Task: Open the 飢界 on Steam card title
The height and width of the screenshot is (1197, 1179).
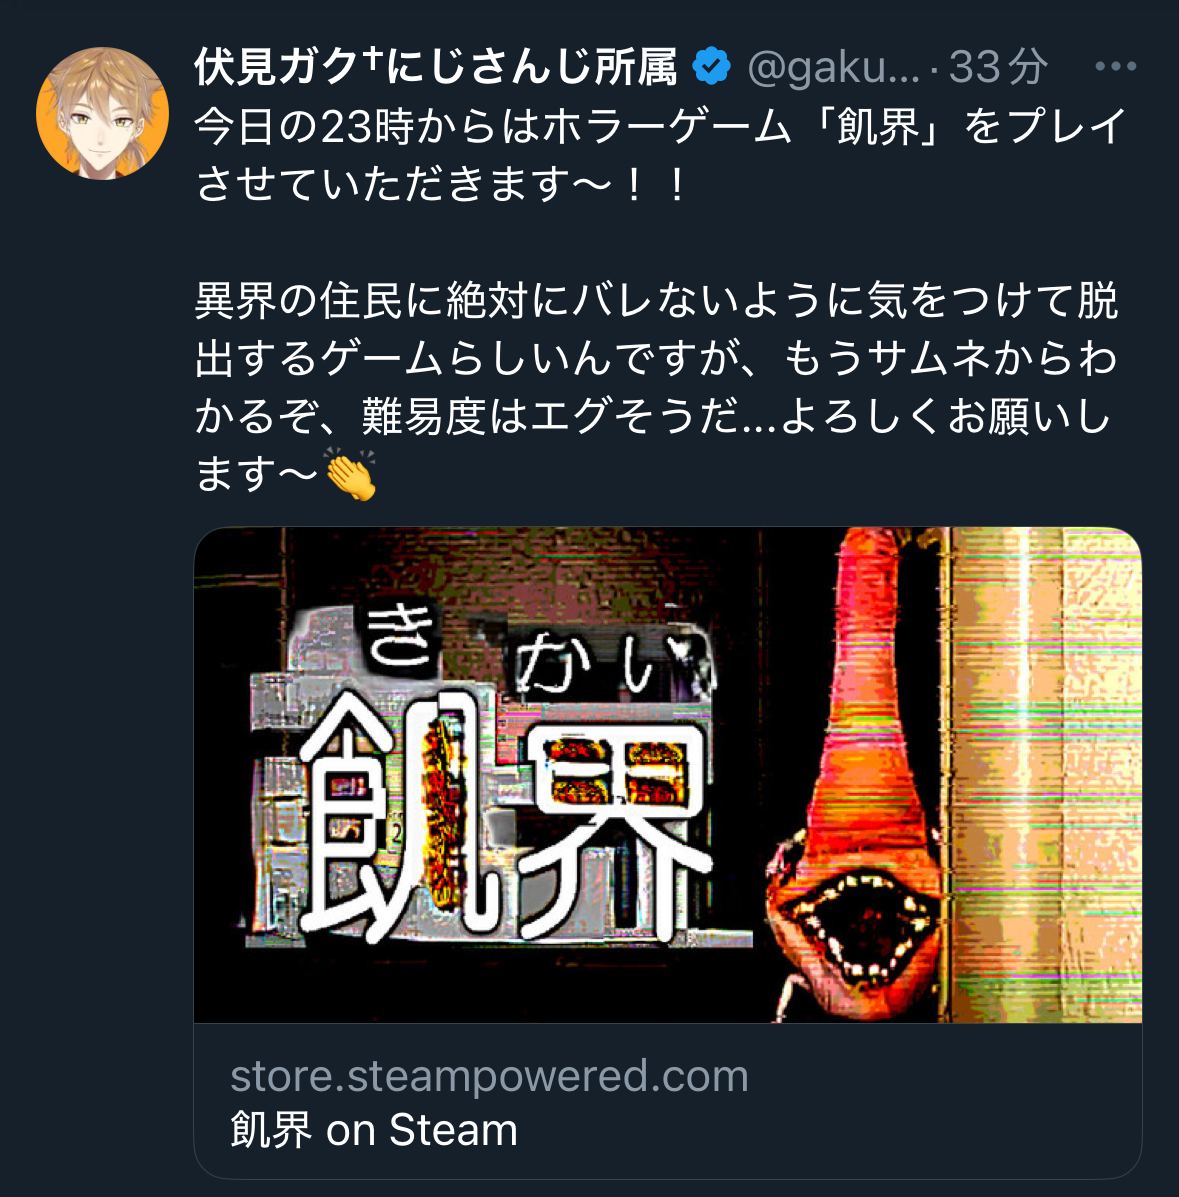Action: click(374, 1130)
